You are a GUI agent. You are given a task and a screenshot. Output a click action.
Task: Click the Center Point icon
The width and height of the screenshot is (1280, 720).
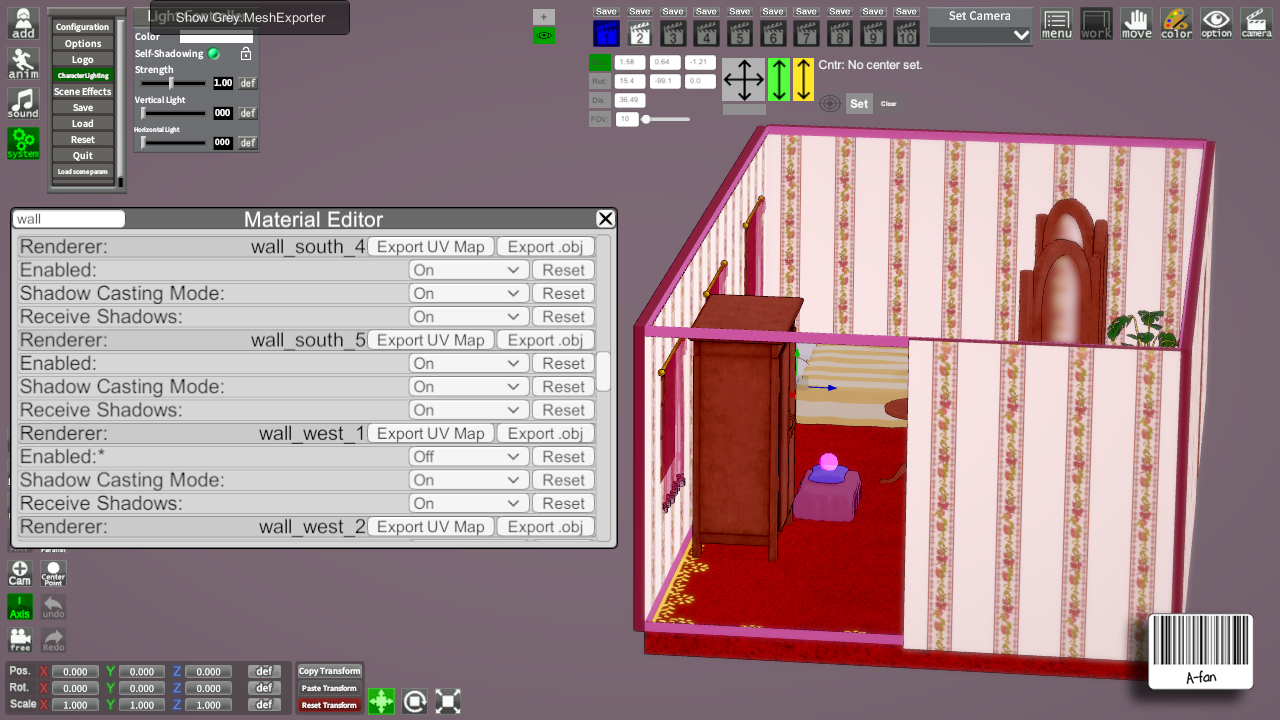[x=53, y=573]
